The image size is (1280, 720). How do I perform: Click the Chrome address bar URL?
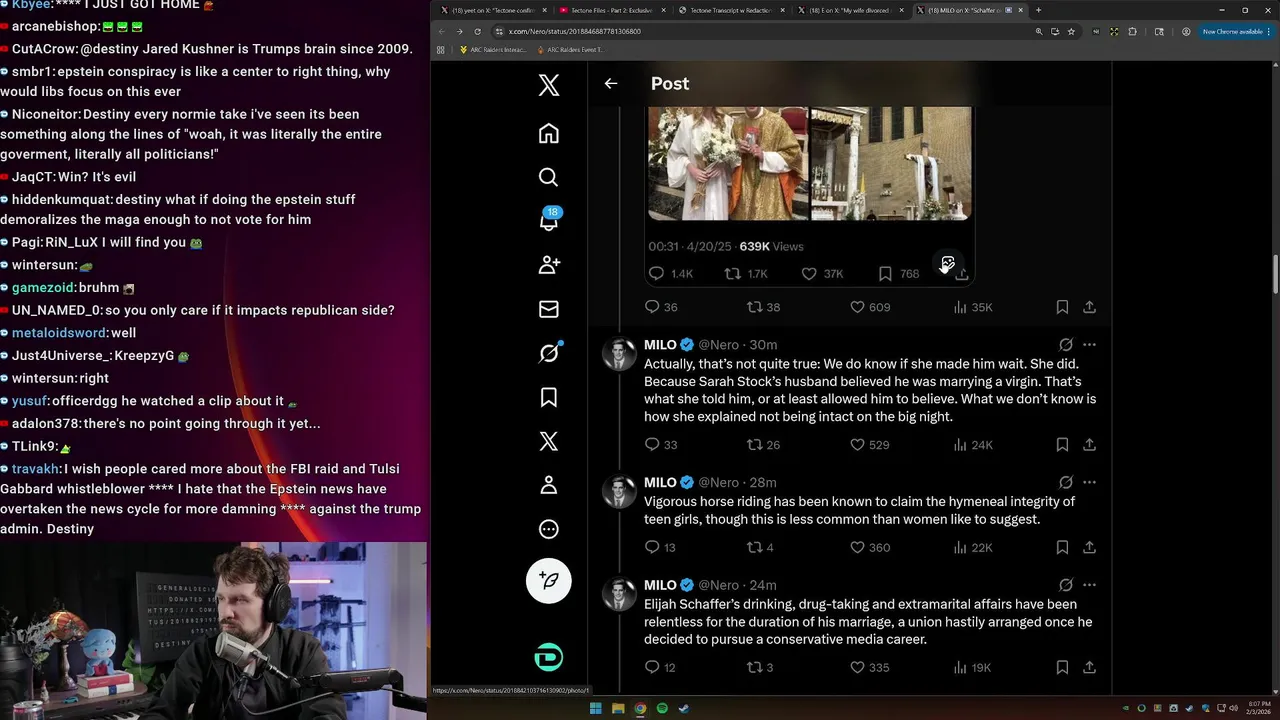574,31
